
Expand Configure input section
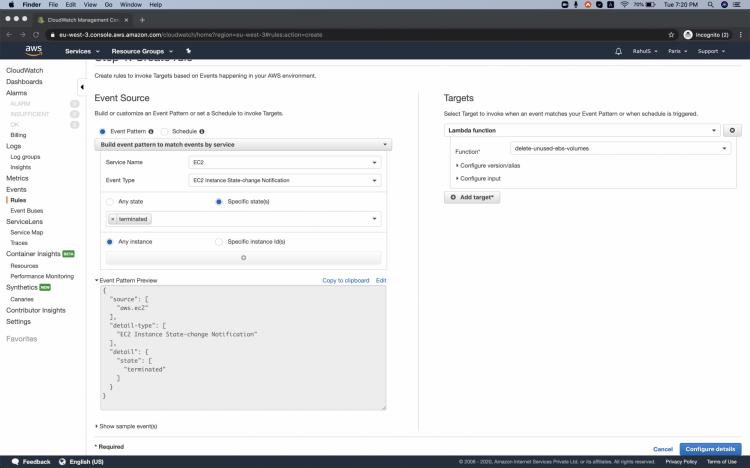(x=481, y=178)
